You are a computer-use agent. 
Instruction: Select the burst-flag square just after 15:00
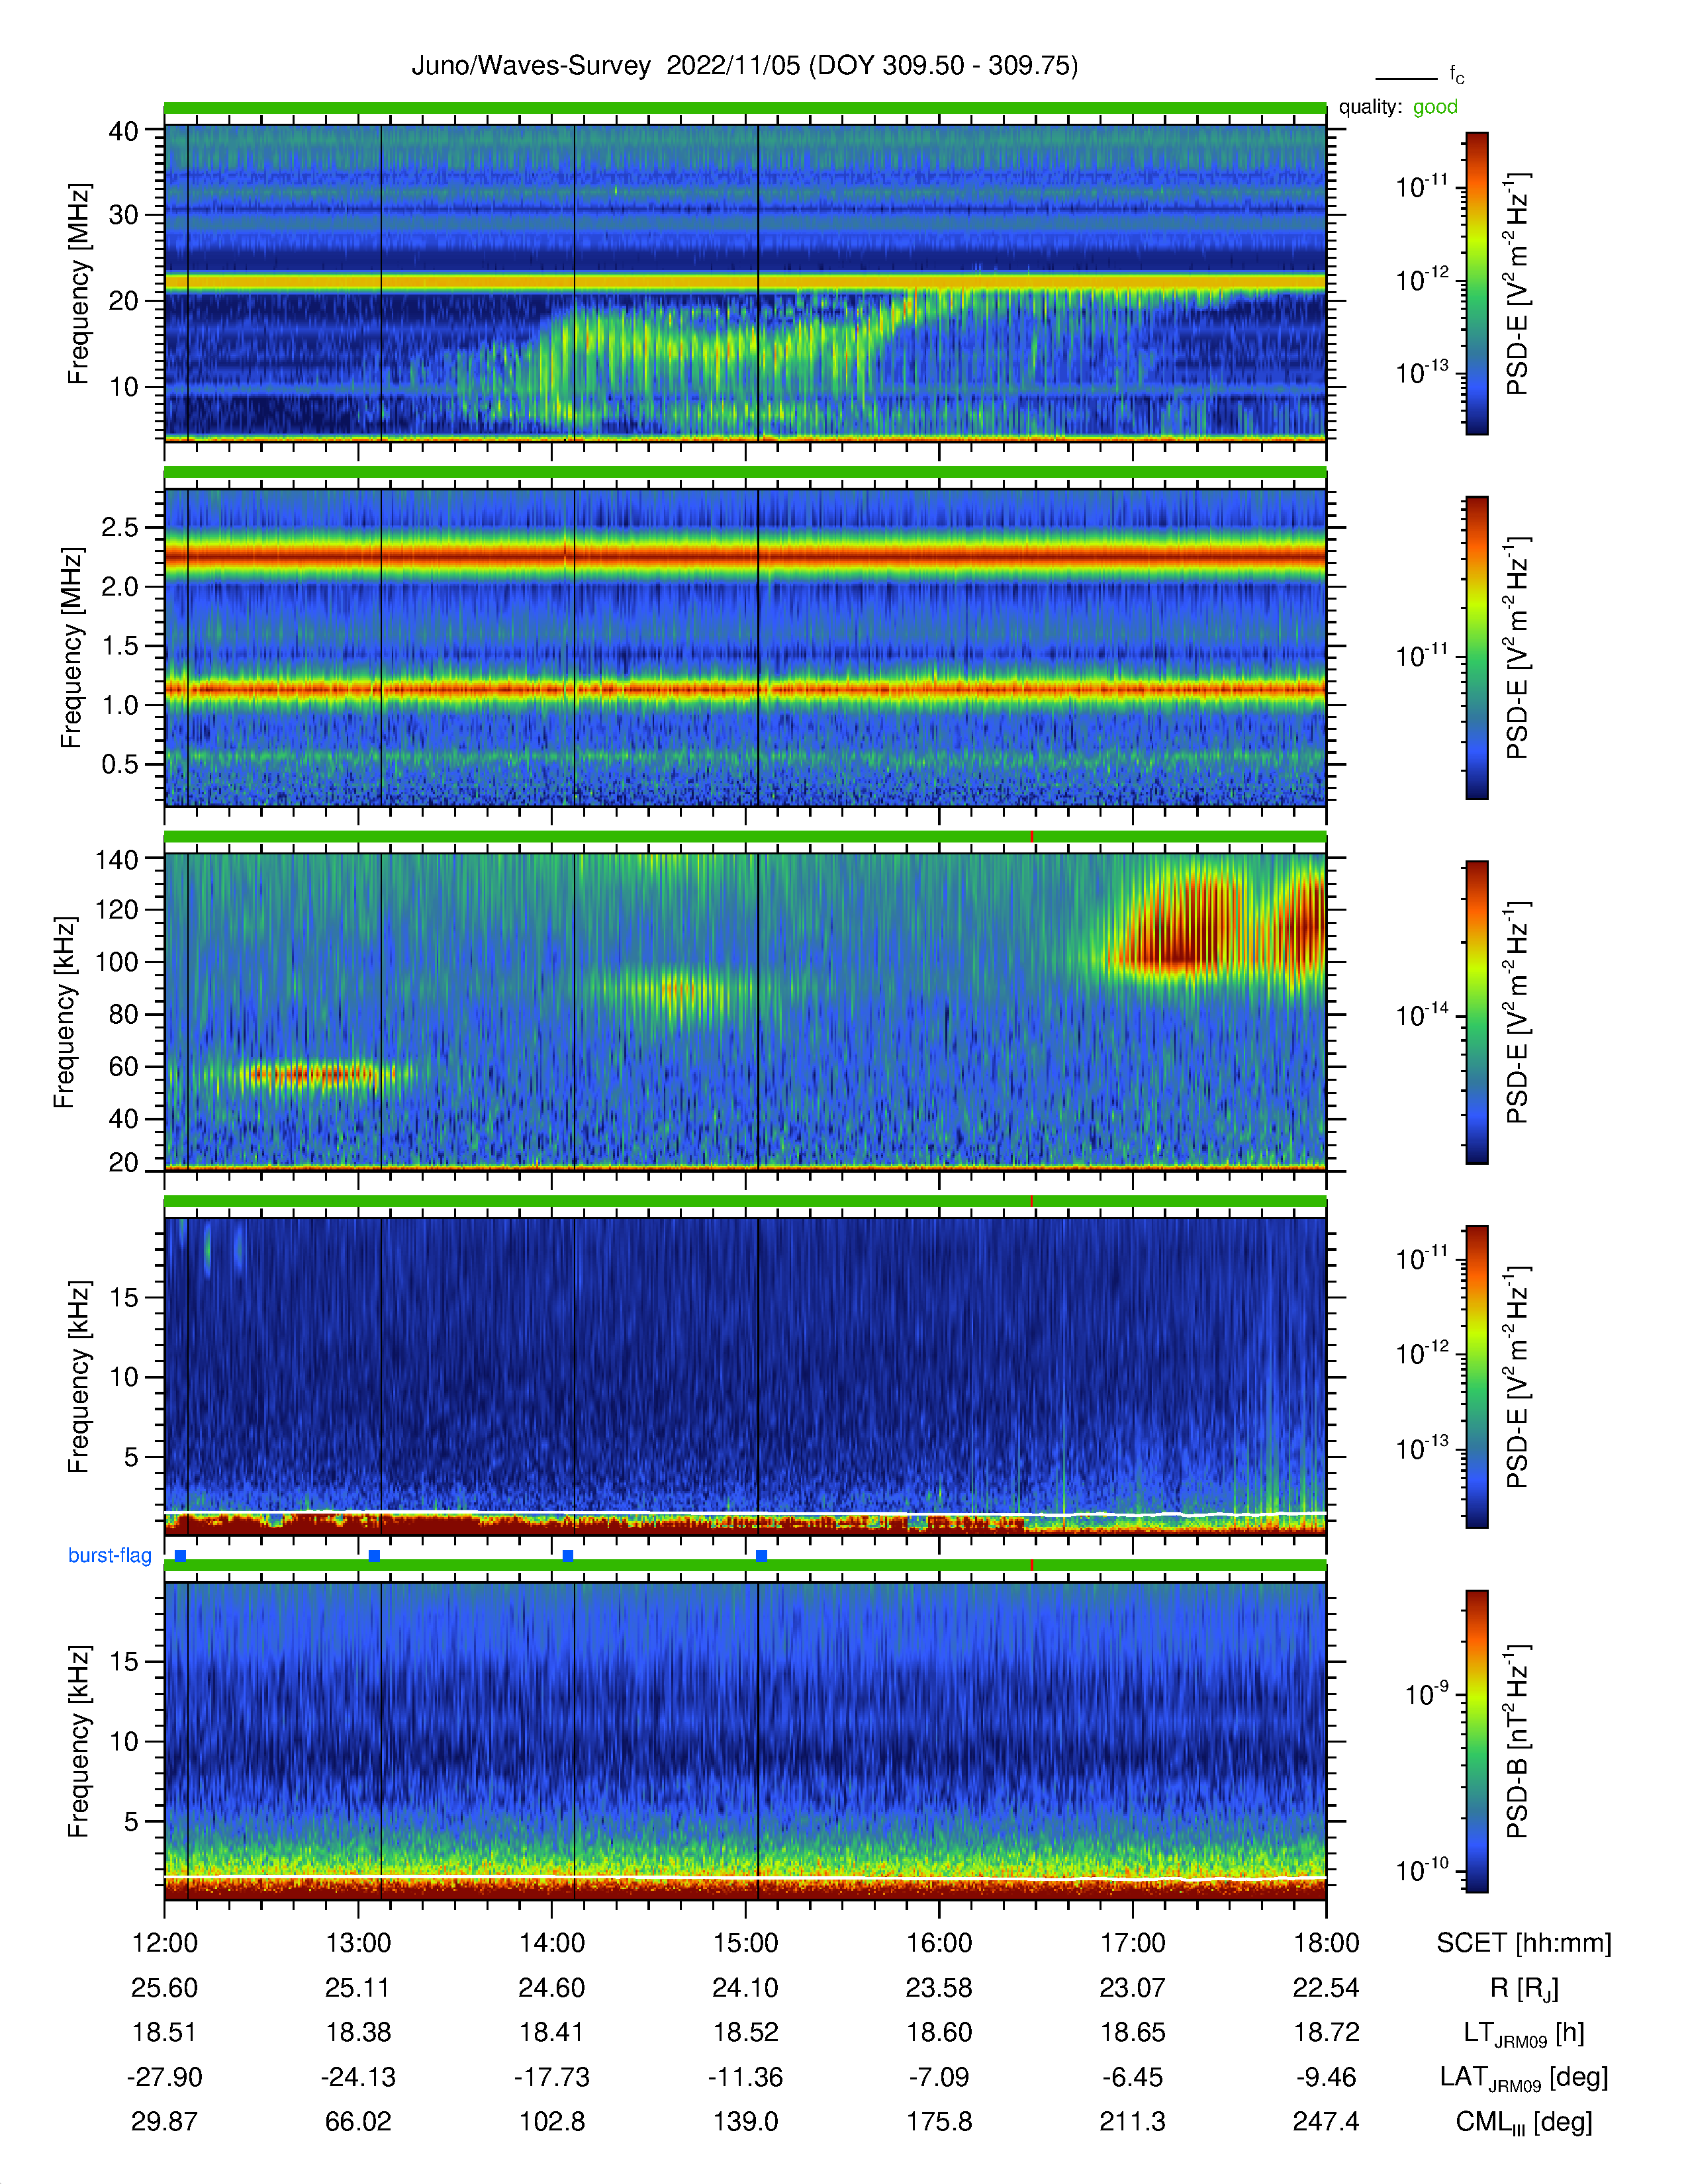point(761,1556)
